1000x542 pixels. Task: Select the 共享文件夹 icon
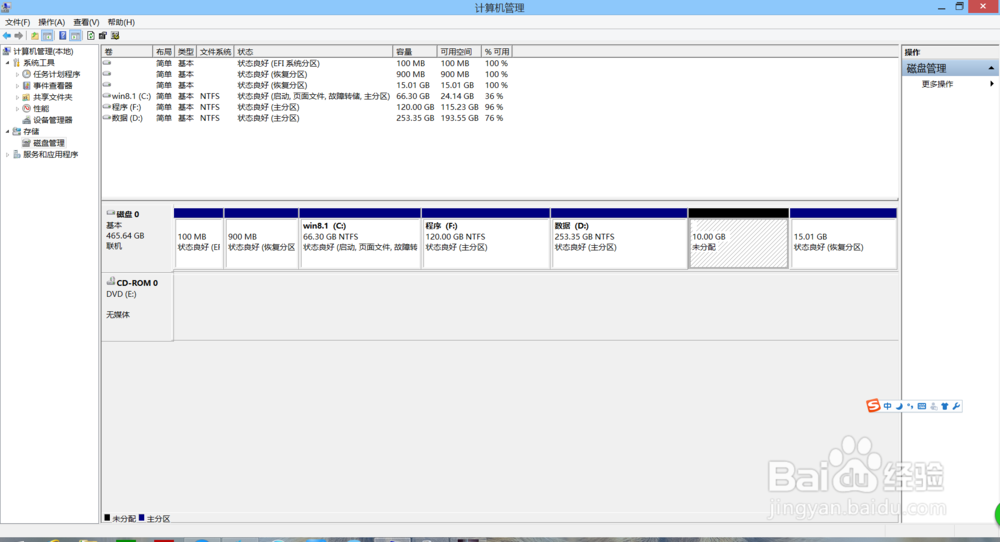pyautogui.click(x=26, y=98)
